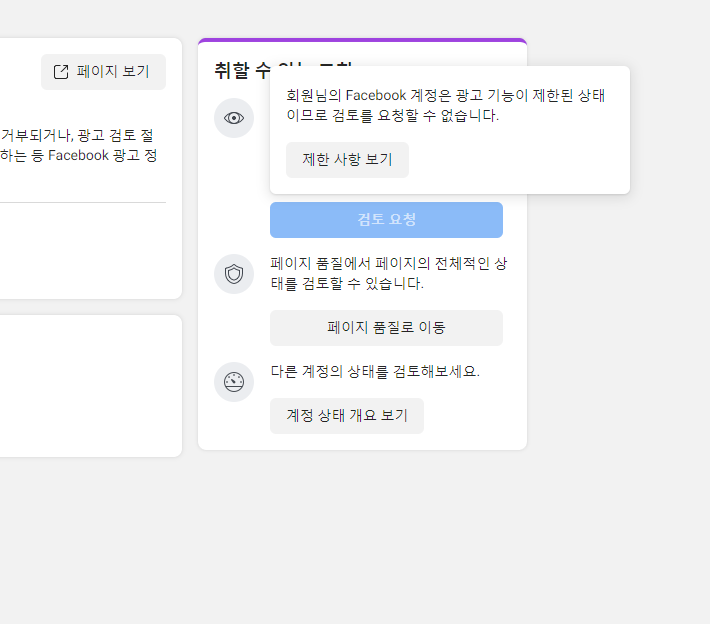Click the eye review icon

click(x=234, y=118)
